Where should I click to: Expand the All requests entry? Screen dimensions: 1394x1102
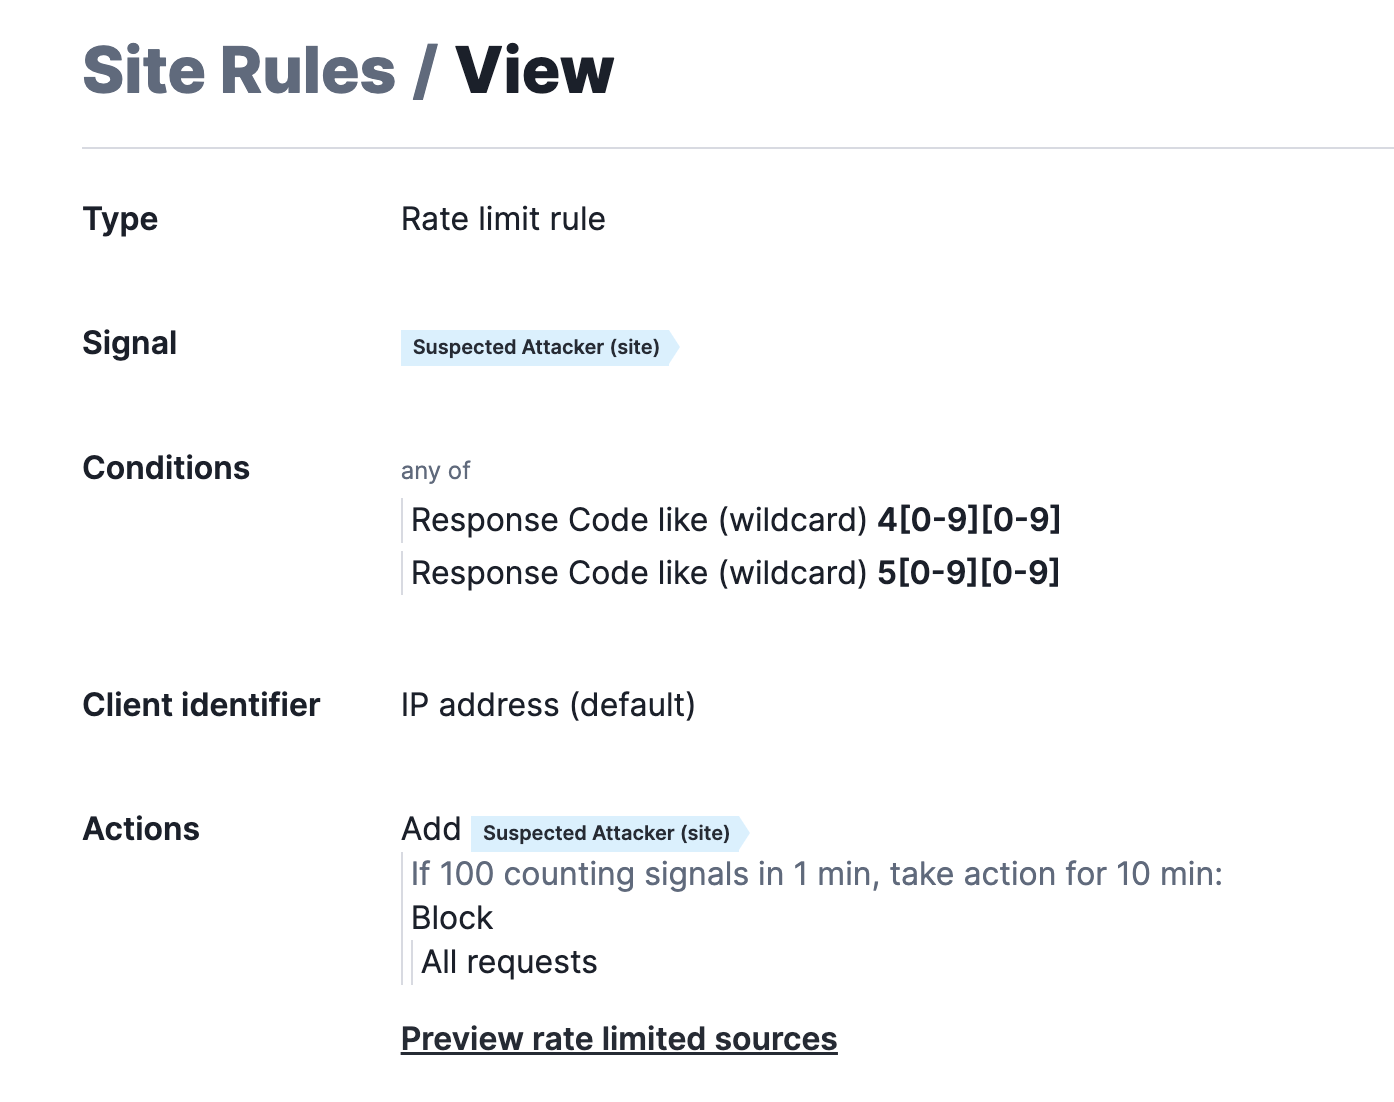tap(508, 961)
